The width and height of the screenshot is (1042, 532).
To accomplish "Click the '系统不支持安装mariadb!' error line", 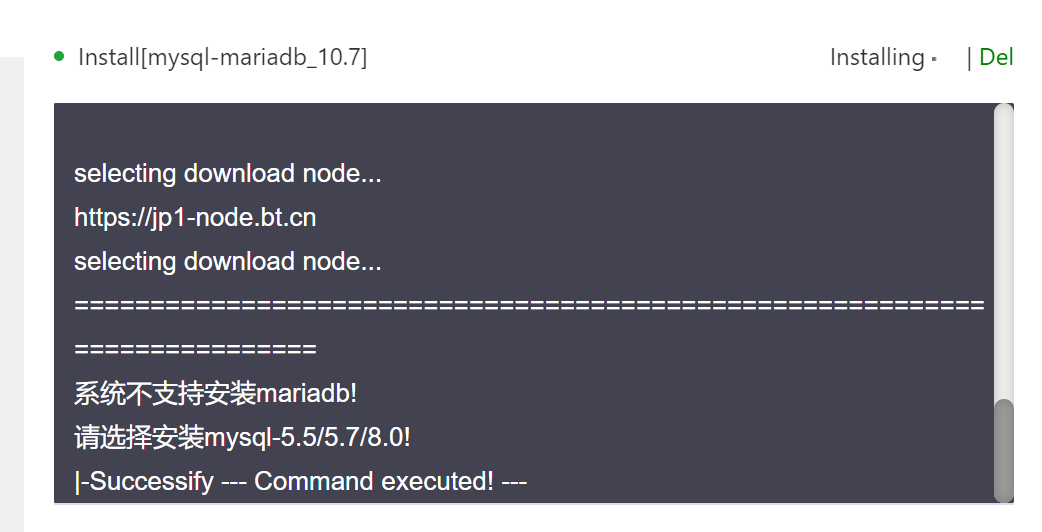I will [215, 393].
